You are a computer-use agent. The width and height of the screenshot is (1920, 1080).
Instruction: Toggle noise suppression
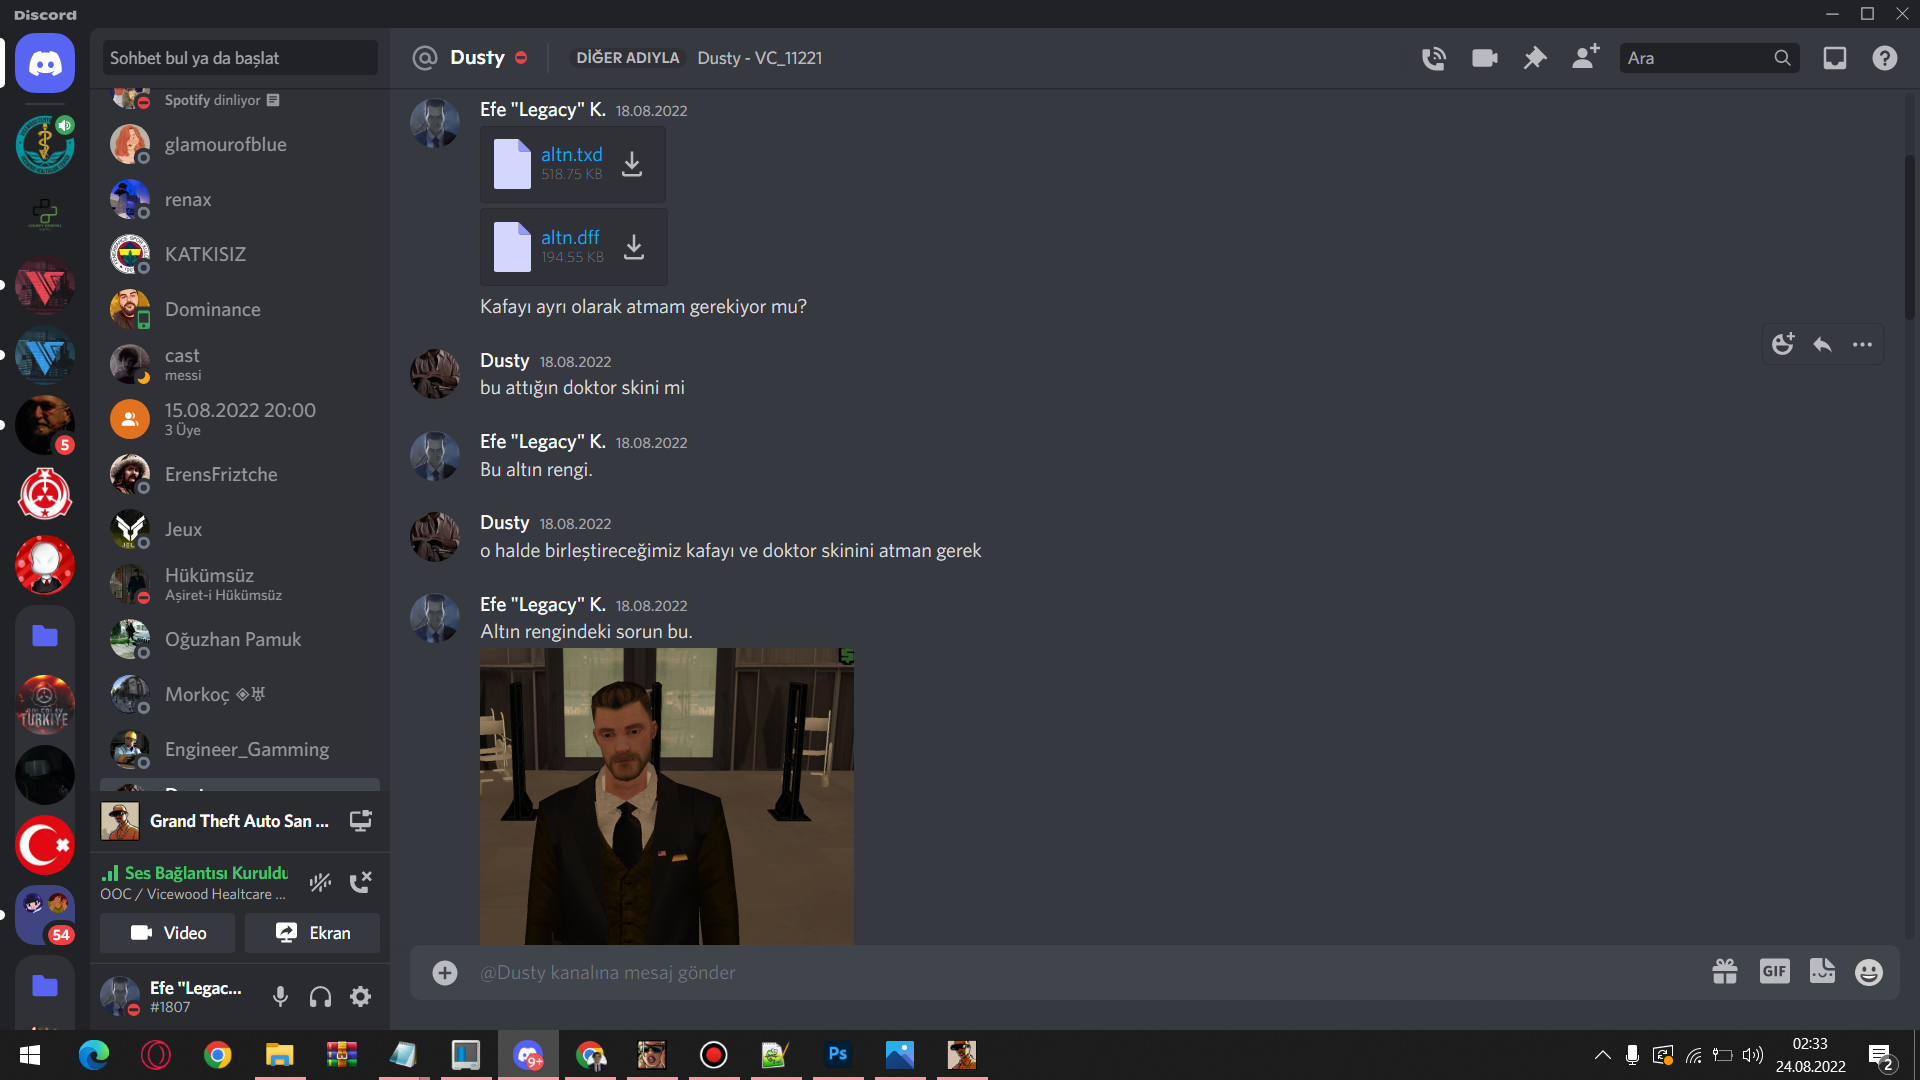click(x=320, y=882)
